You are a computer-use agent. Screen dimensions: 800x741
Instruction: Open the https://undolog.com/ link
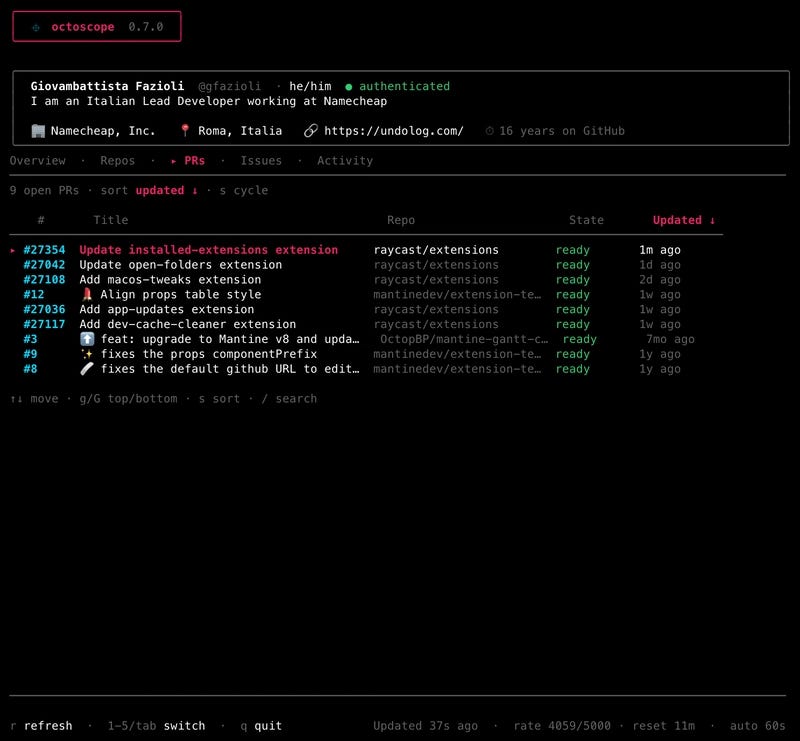pos(394,131)
